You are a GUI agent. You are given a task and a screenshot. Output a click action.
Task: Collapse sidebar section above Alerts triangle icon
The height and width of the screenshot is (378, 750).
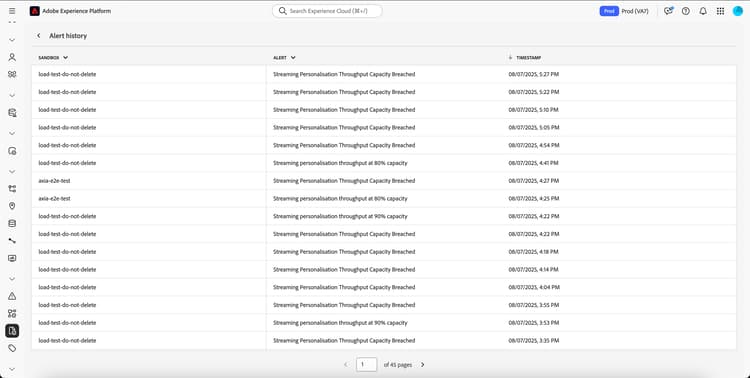(12, 278)
